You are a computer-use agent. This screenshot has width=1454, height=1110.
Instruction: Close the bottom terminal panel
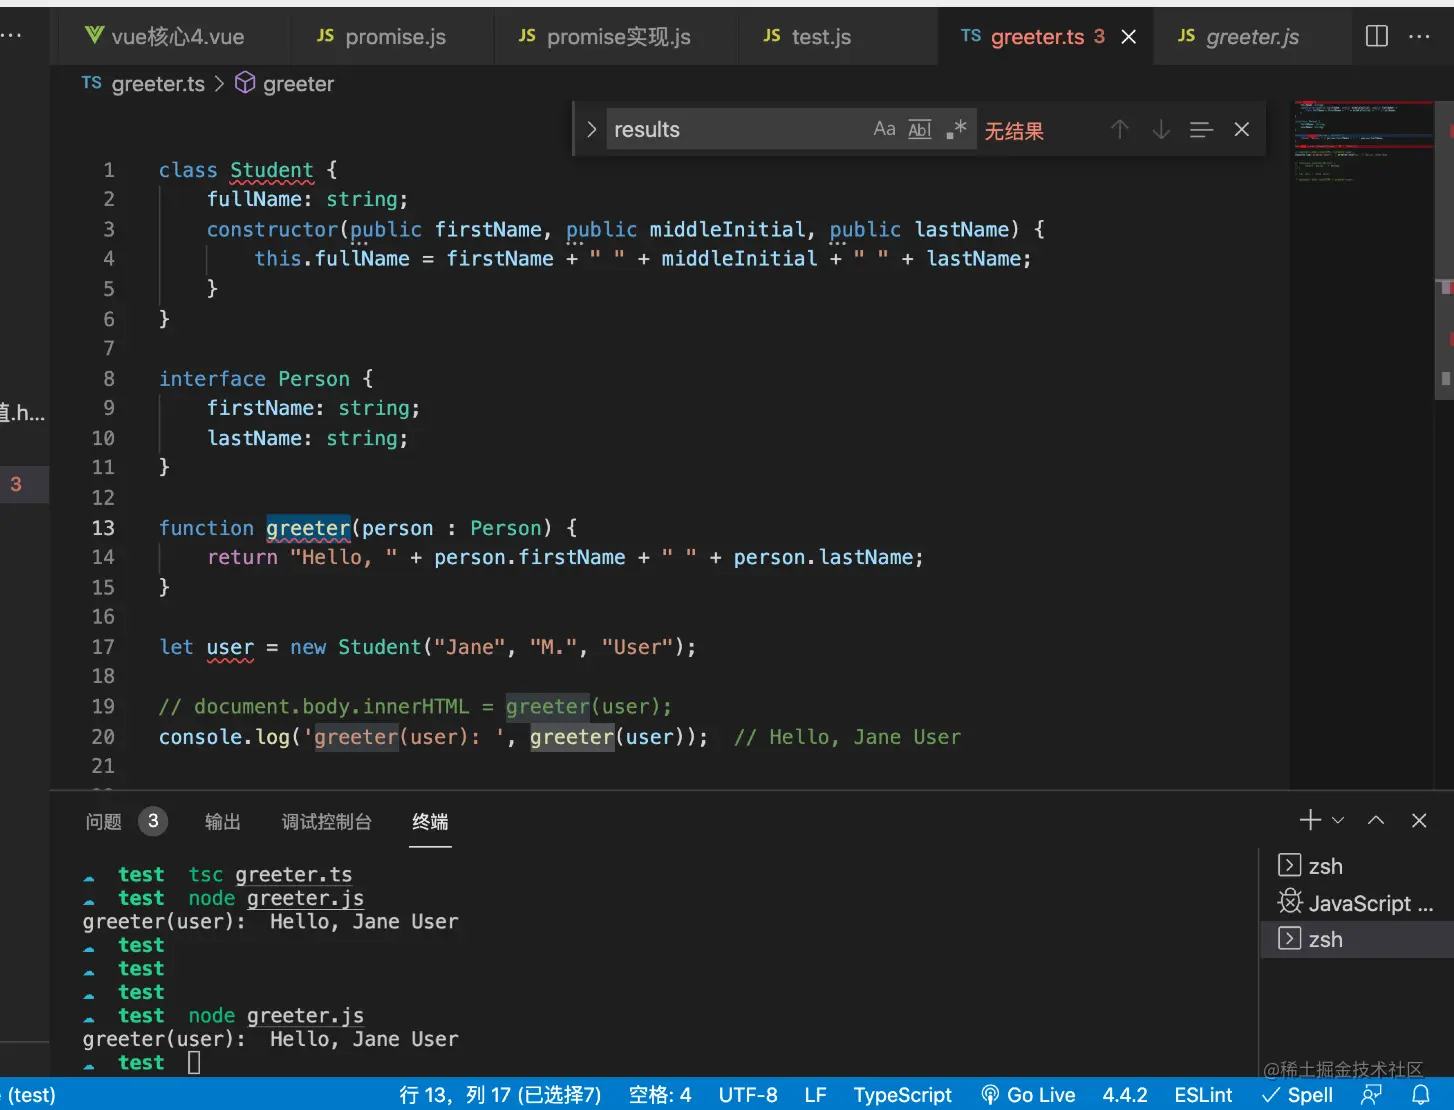(x=1419, y=820)
